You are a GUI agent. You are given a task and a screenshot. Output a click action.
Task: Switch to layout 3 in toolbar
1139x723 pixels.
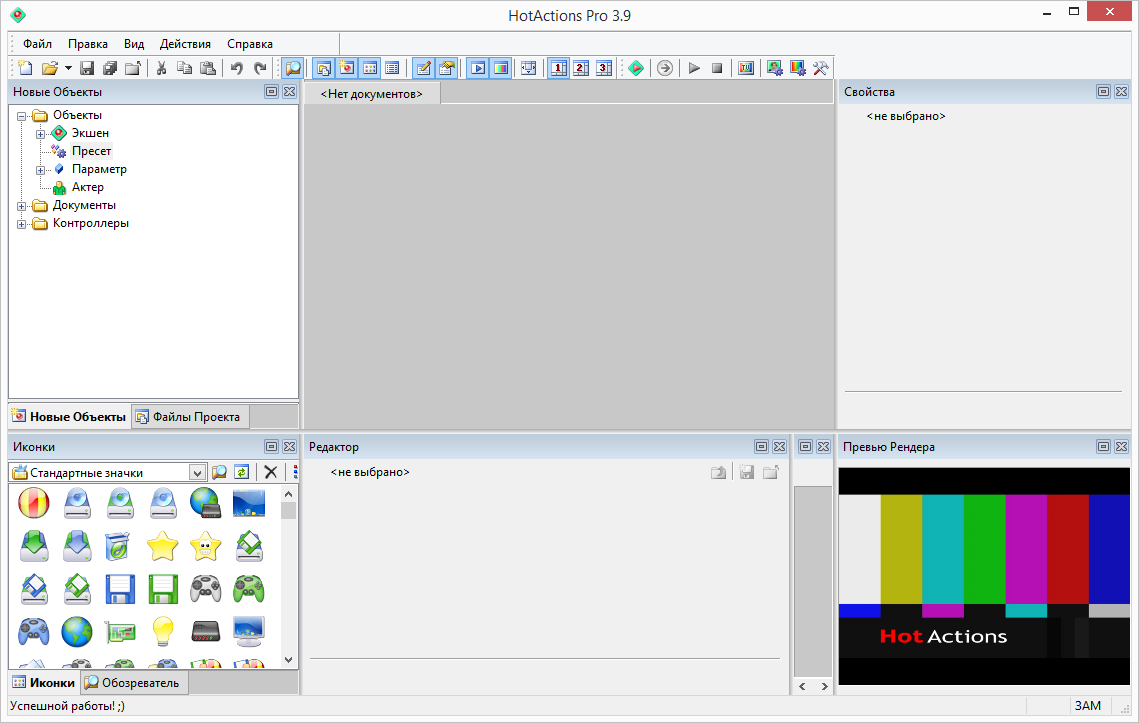pyautogui.click(x=604, y=68)
